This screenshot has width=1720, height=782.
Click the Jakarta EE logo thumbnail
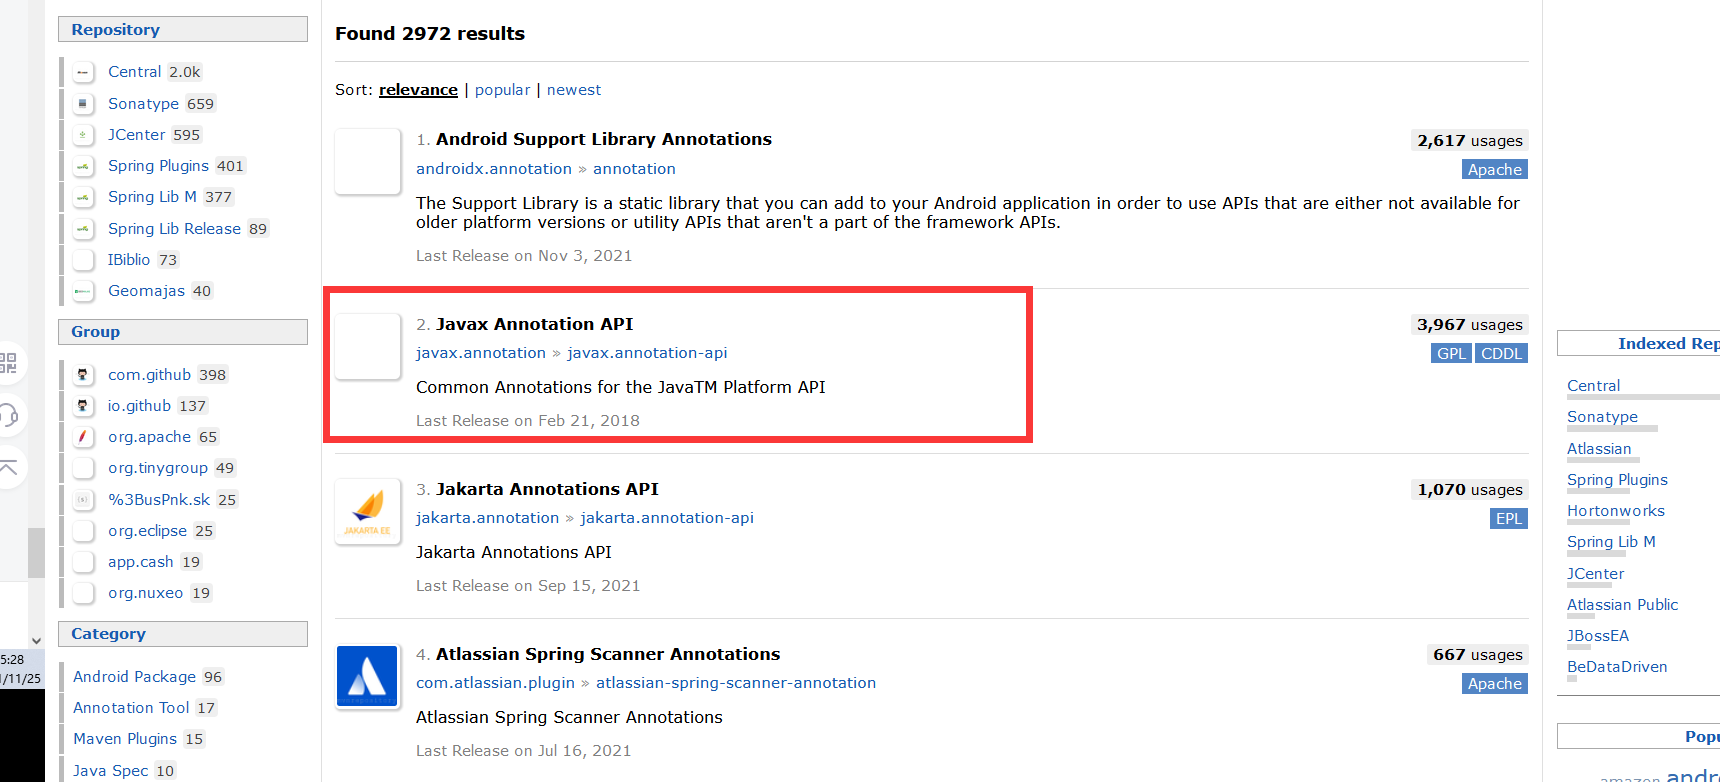368,512
